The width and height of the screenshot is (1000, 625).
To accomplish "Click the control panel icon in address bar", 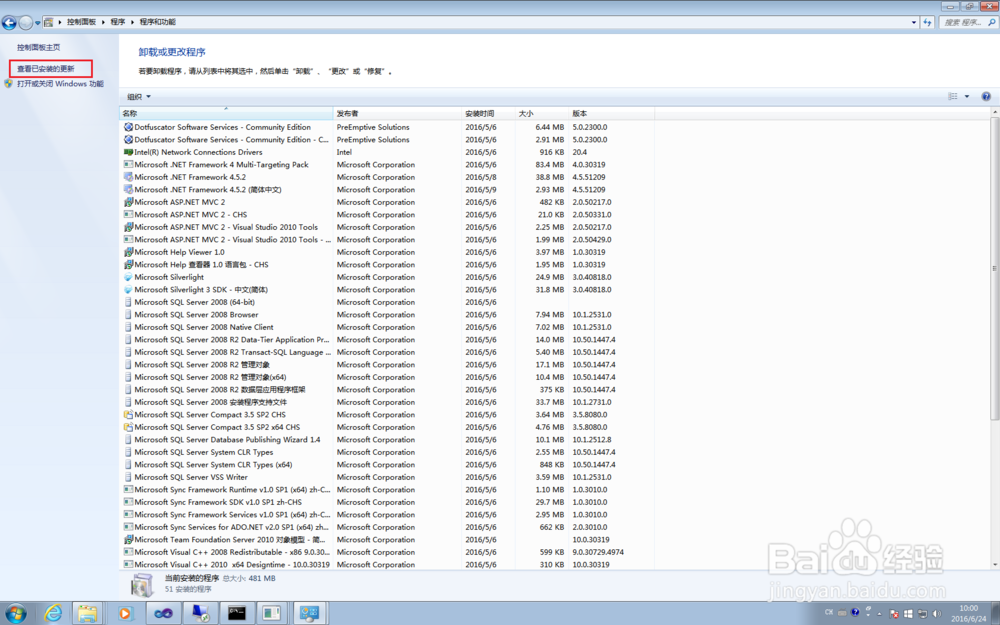I will click(48, 22).
